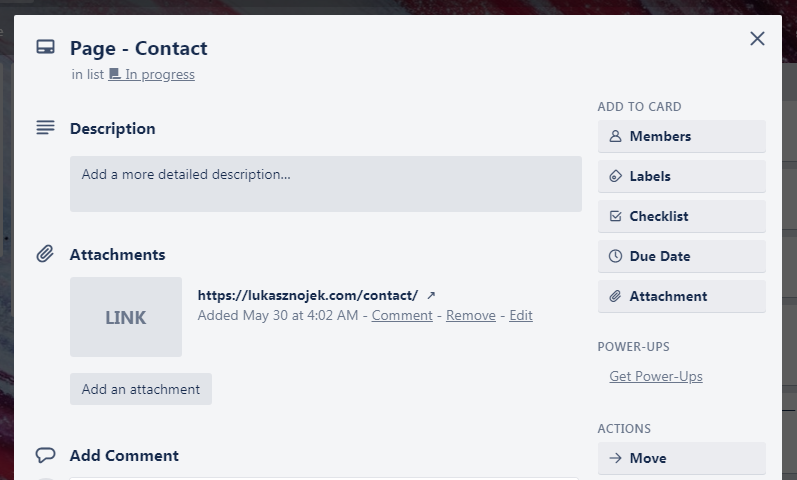
Task: Open link via external arrow icon
Action: click(x=431, y=295)
